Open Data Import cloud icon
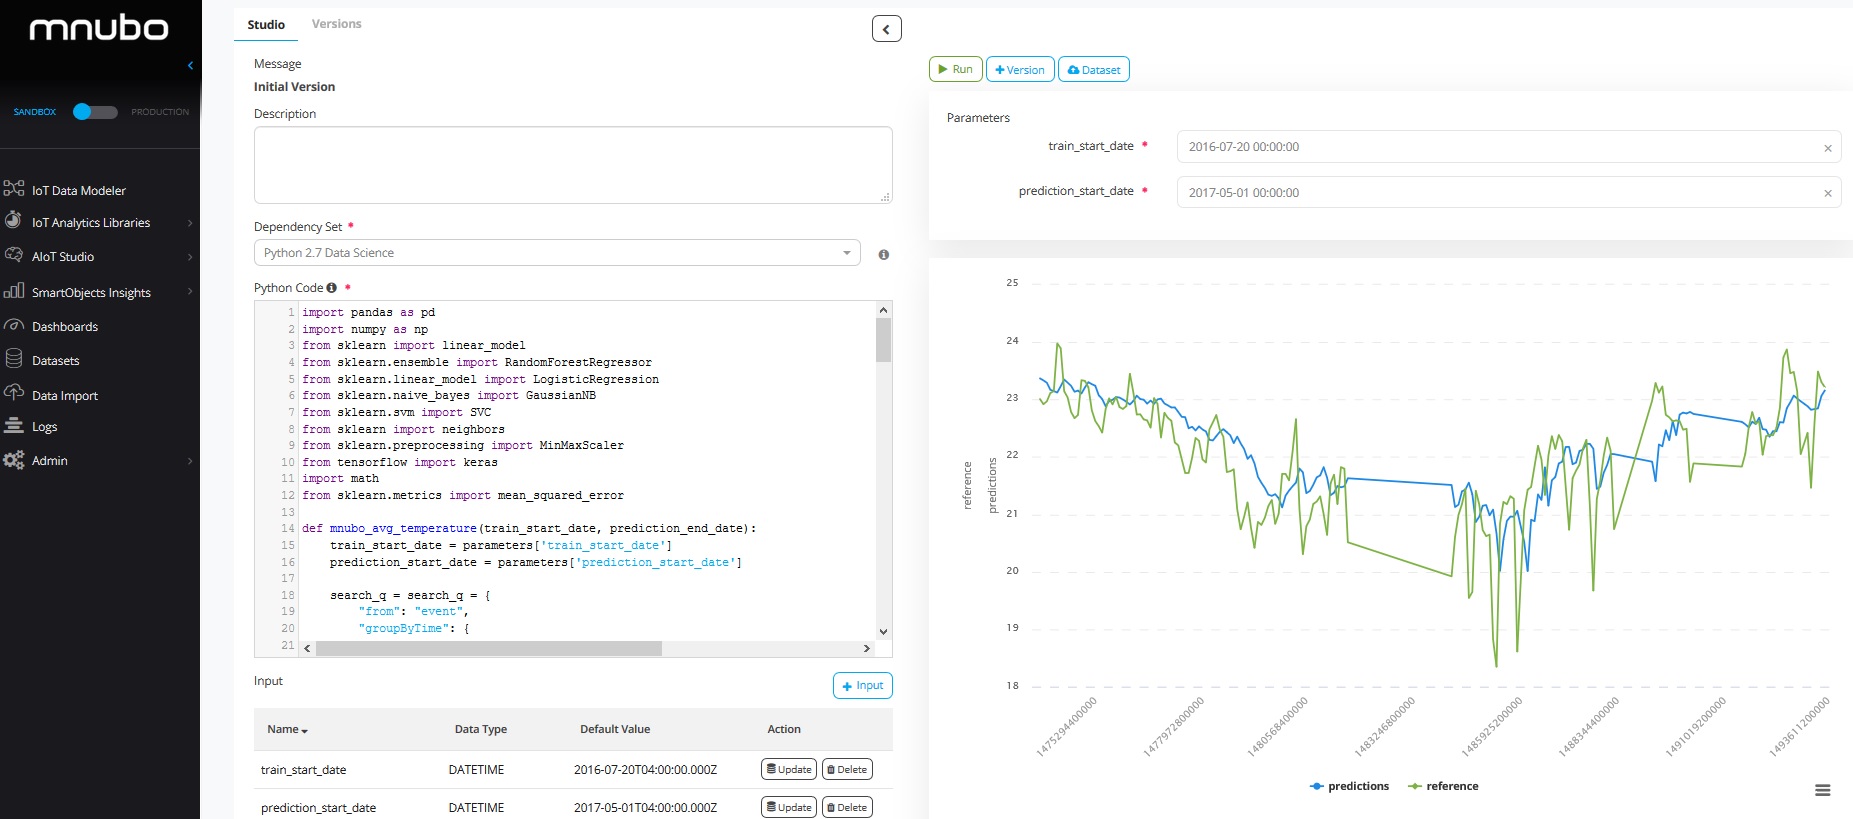 point(14,393)
